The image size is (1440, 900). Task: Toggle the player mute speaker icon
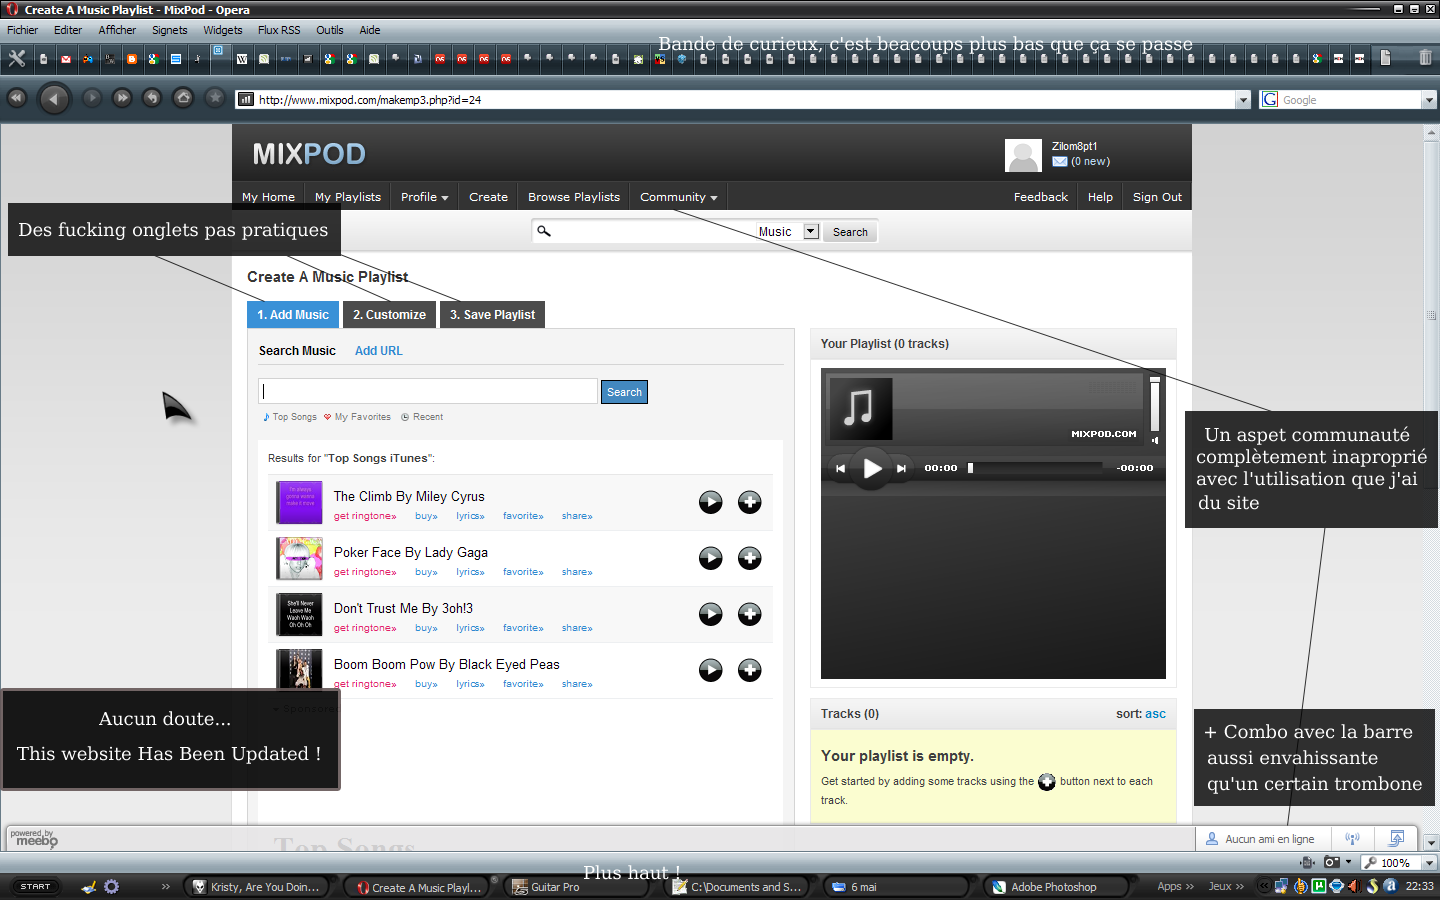pyautogui.click(x=1154, y=440)
